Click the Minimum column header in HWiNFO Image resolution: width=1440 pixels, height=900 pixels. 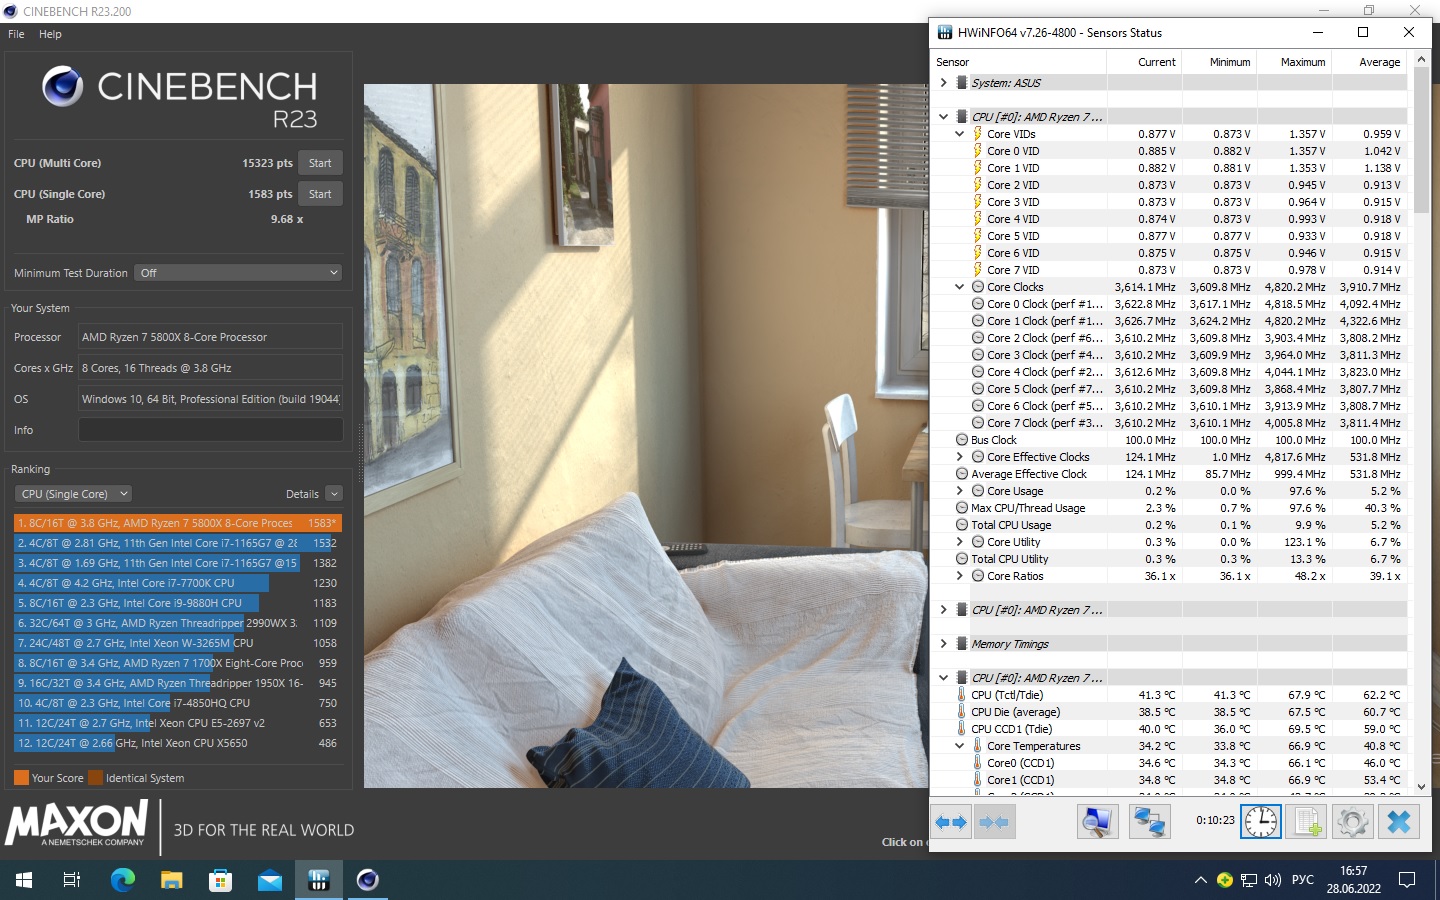[1220, 62]
